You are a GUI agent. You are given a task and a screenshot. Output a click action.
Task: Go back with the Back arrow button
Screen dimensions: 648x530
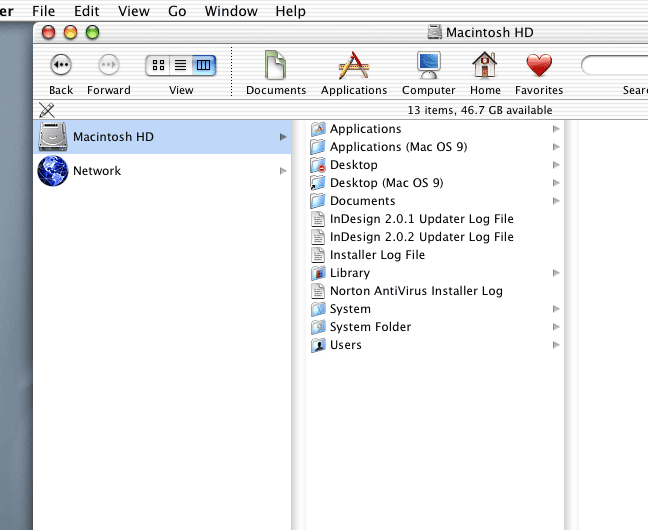point(61,65)
